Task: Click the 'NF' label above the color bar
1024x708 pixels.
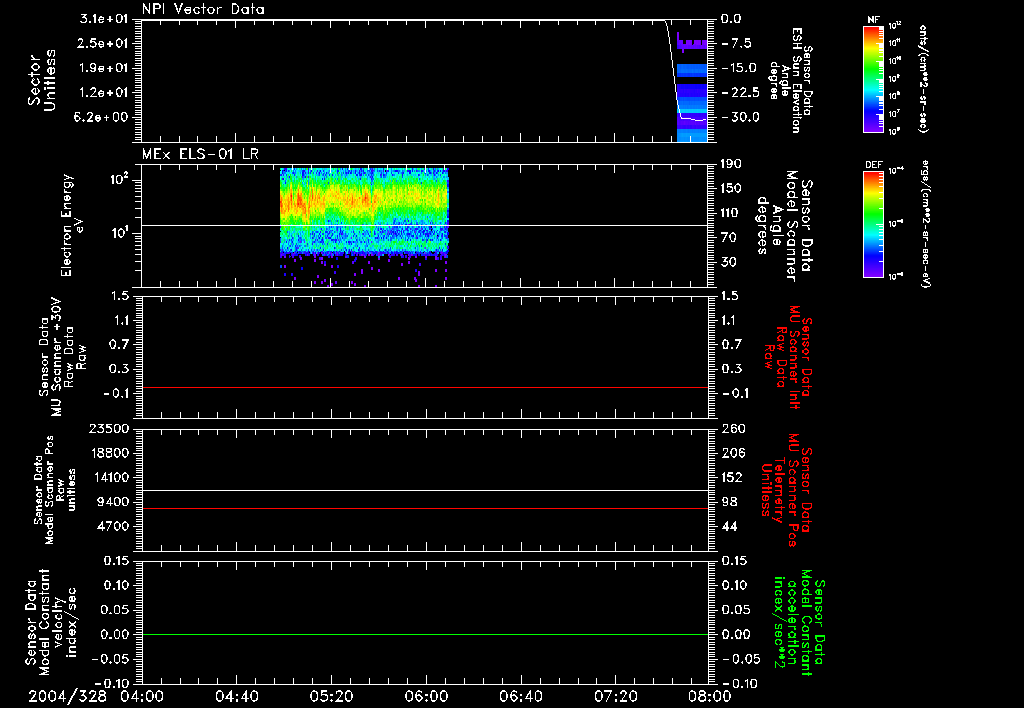Action: (873, 20)
